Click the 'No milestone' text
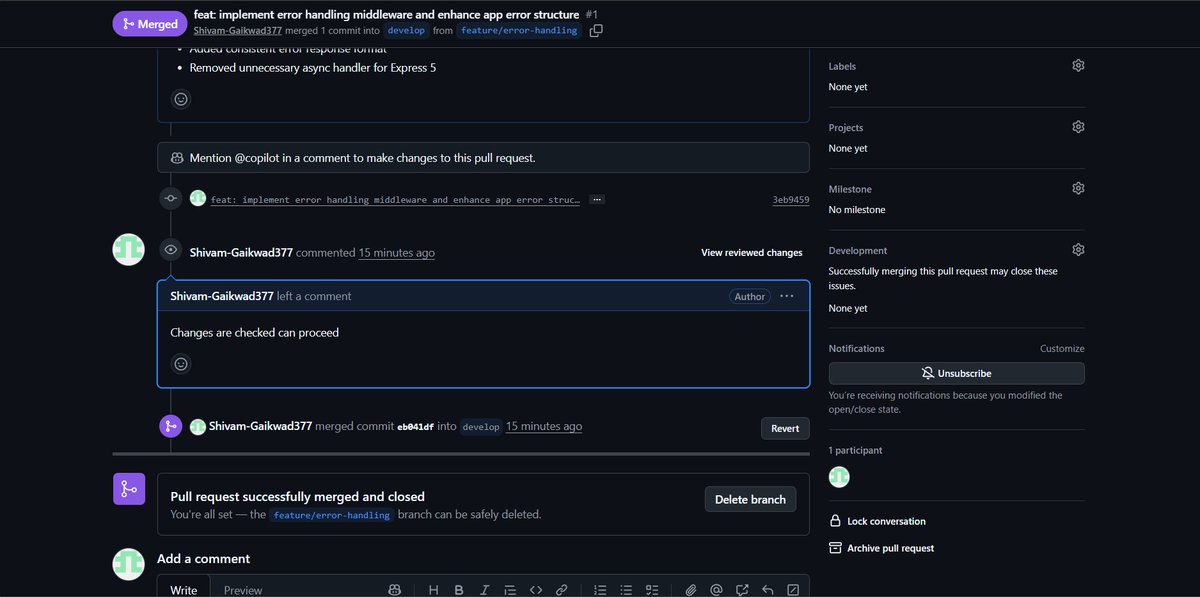This screenshot has height=597, width=1200. (857, 210)
